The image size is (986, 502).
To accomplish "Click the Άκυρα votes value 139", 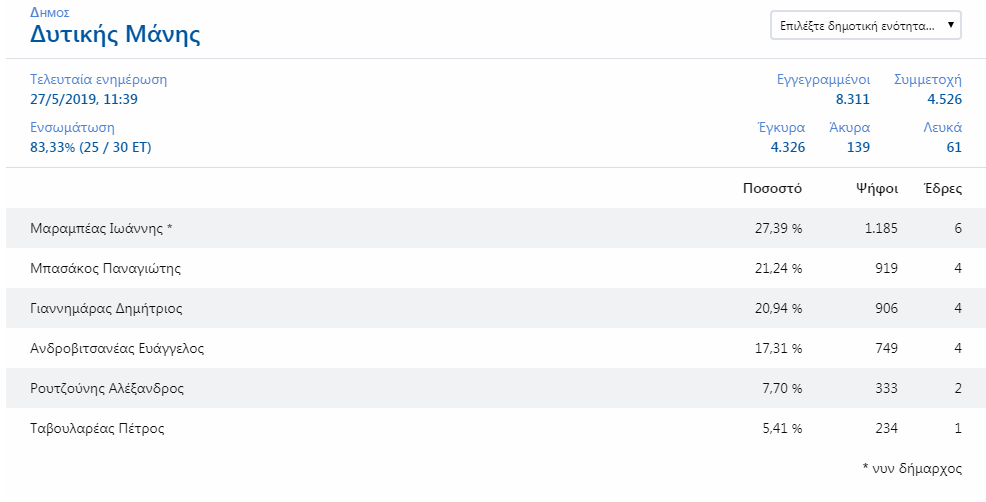I will click(859, 147).
